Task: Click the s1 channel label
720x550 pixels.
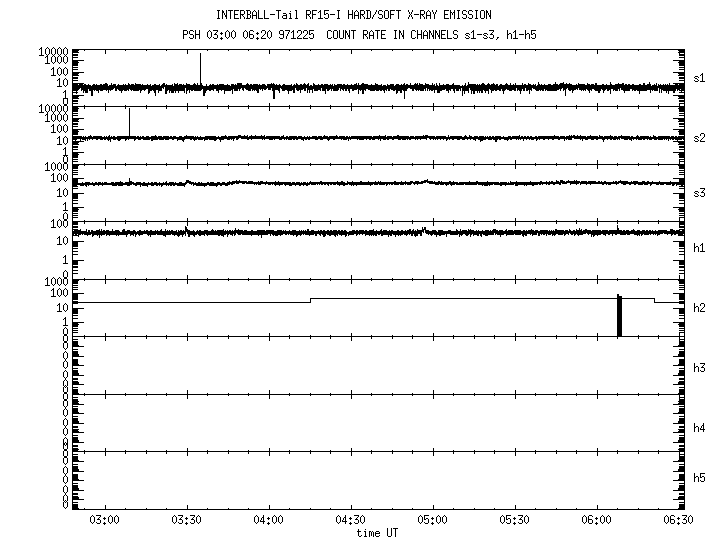Action: pyautogui.click(x=701, y=77)
